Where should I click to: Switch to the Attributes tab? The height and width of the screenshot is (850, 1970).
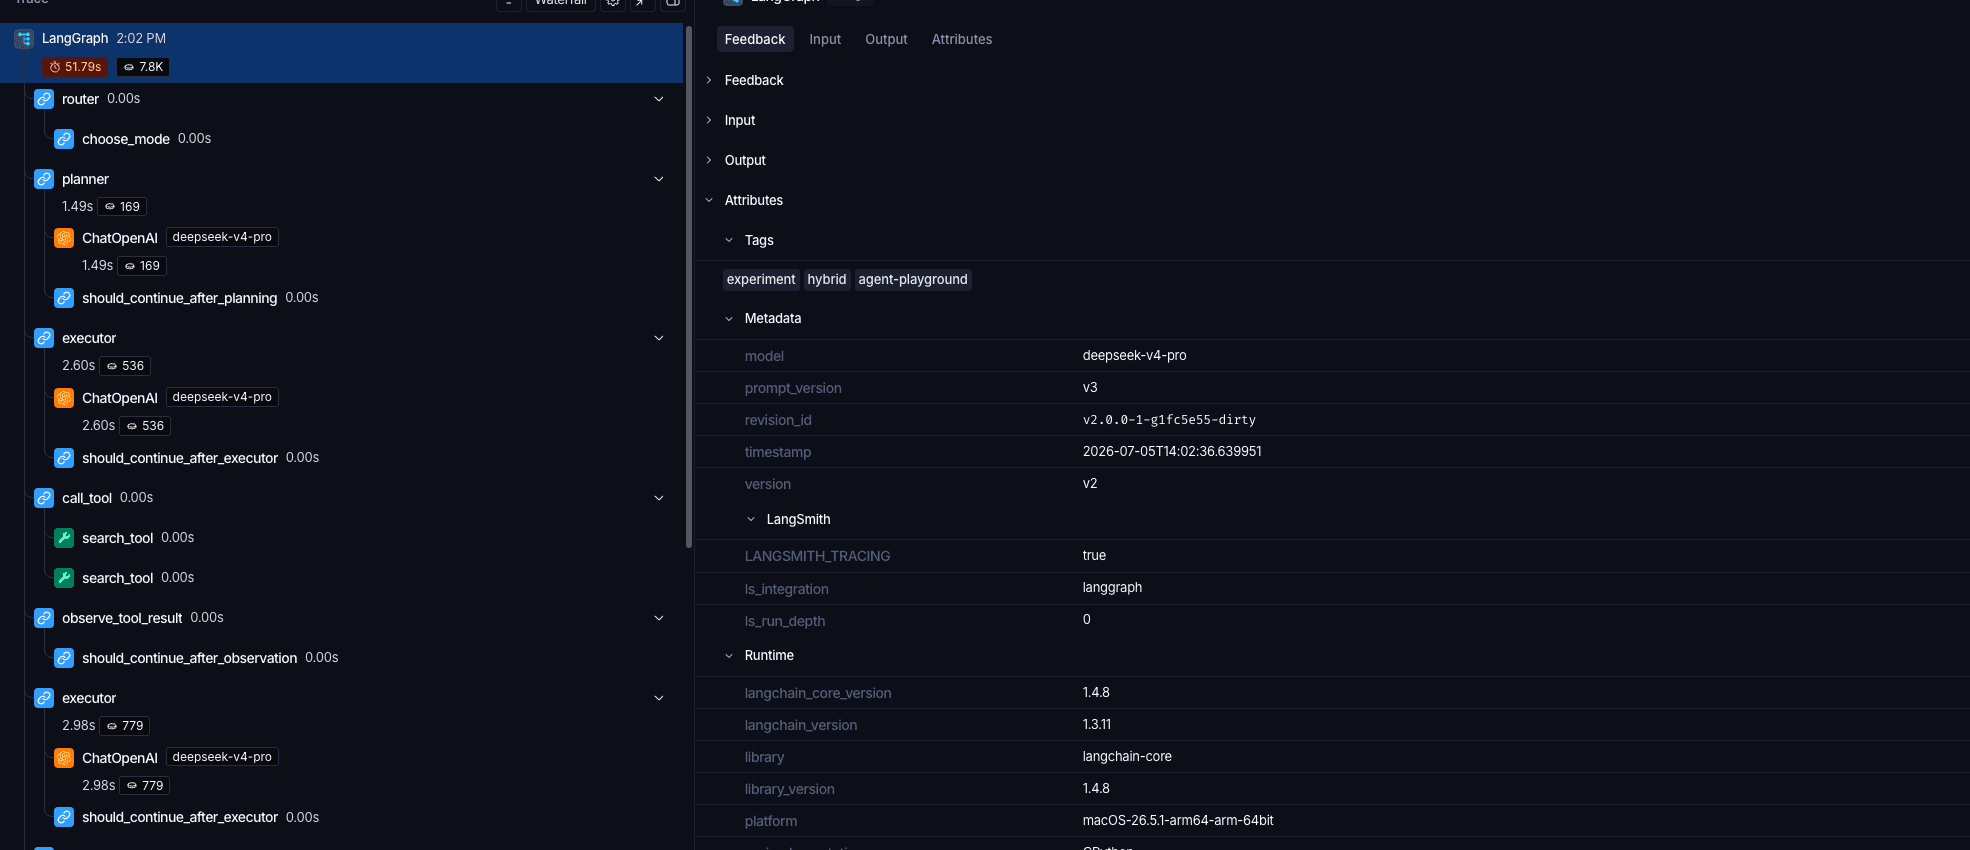tap(962, 39)
